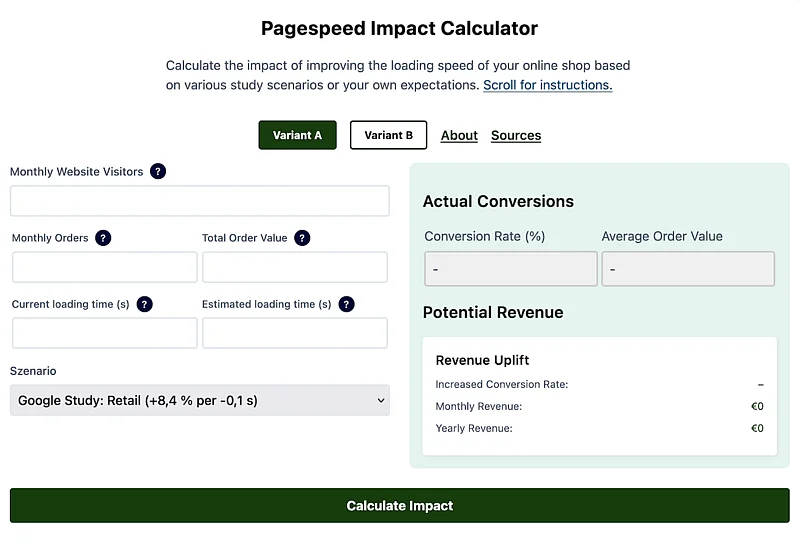Expand the Szenario dropdown

pos(200,400)
